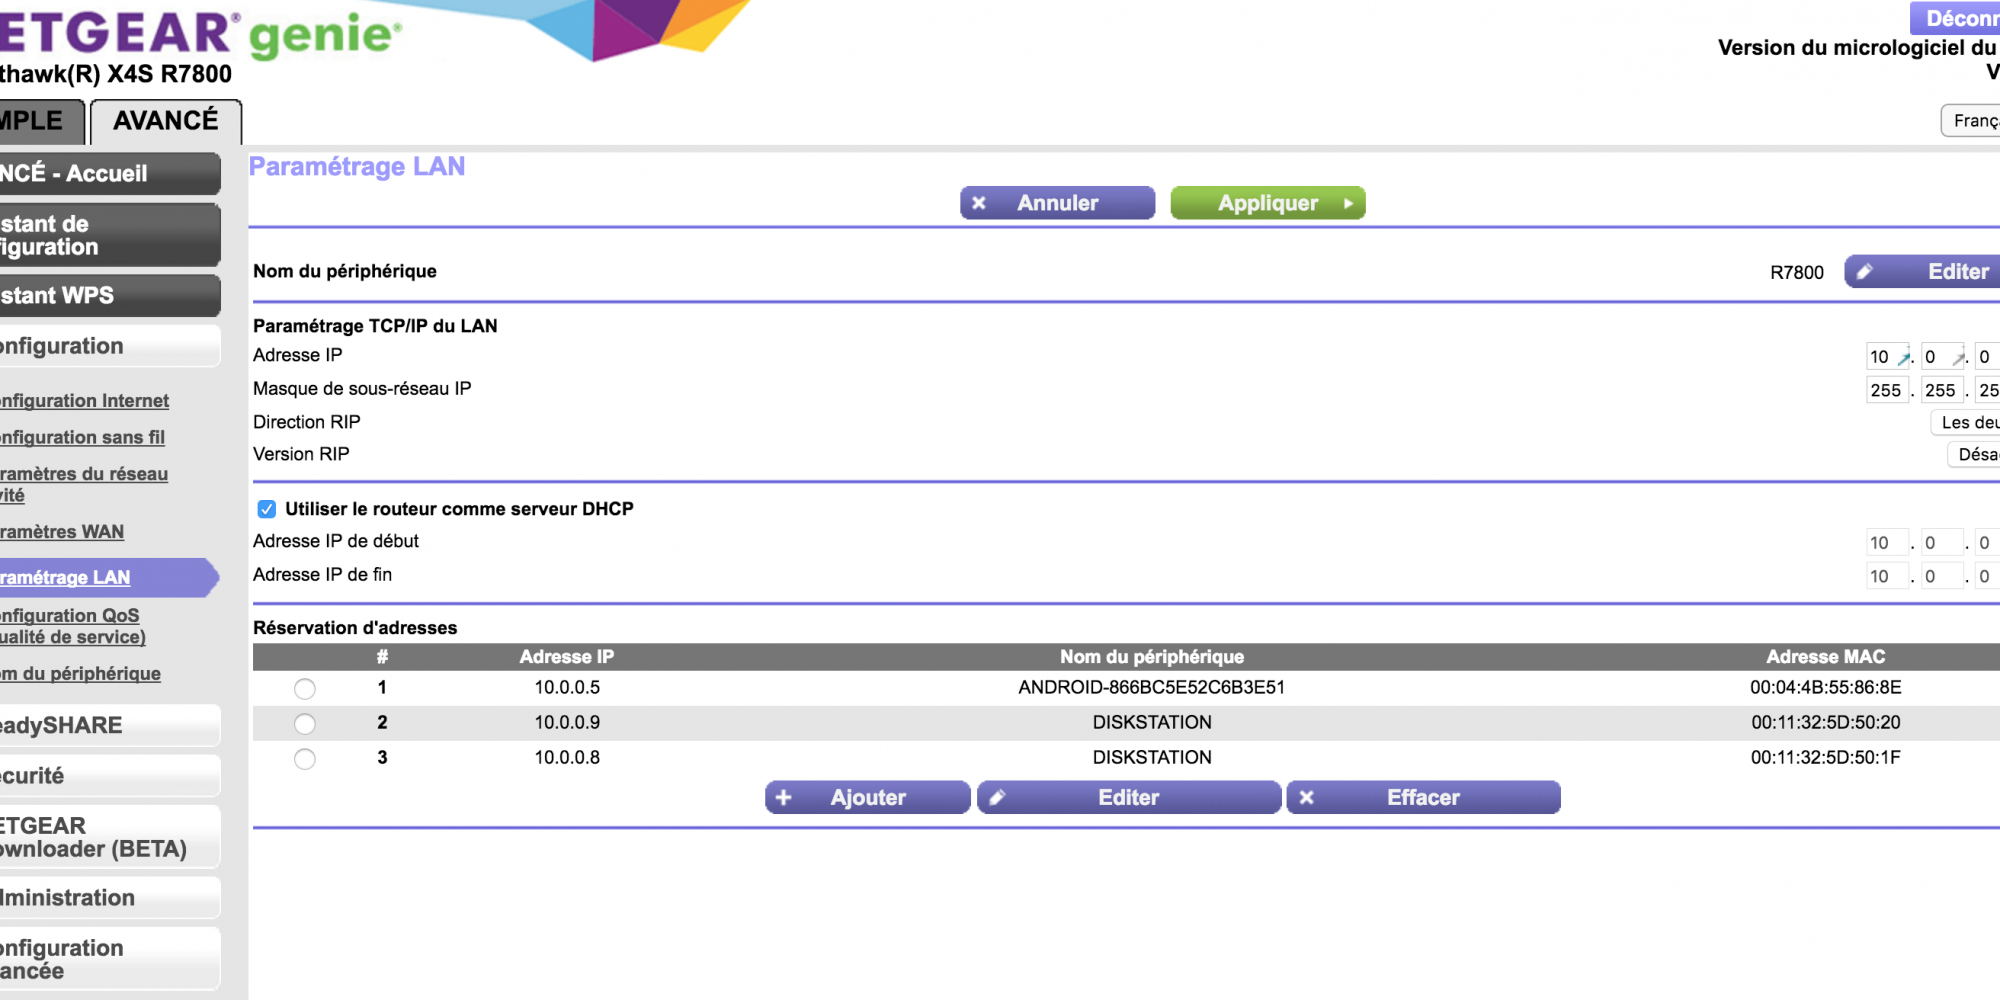The width and height of the screenshot is (2000, 1000).
Task: Click the Annuler button
Action: [1057, 203]
